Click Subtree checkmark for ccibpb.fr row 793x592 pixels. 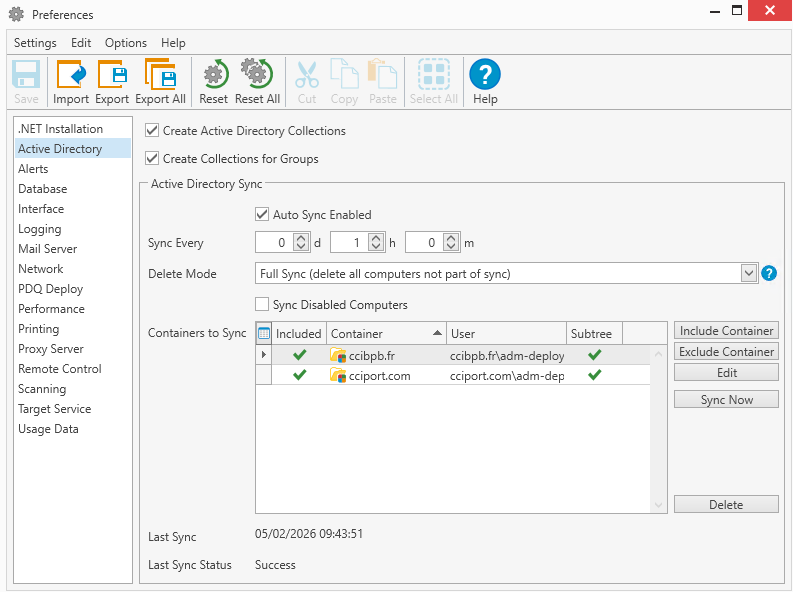click(x=595, y=355)
